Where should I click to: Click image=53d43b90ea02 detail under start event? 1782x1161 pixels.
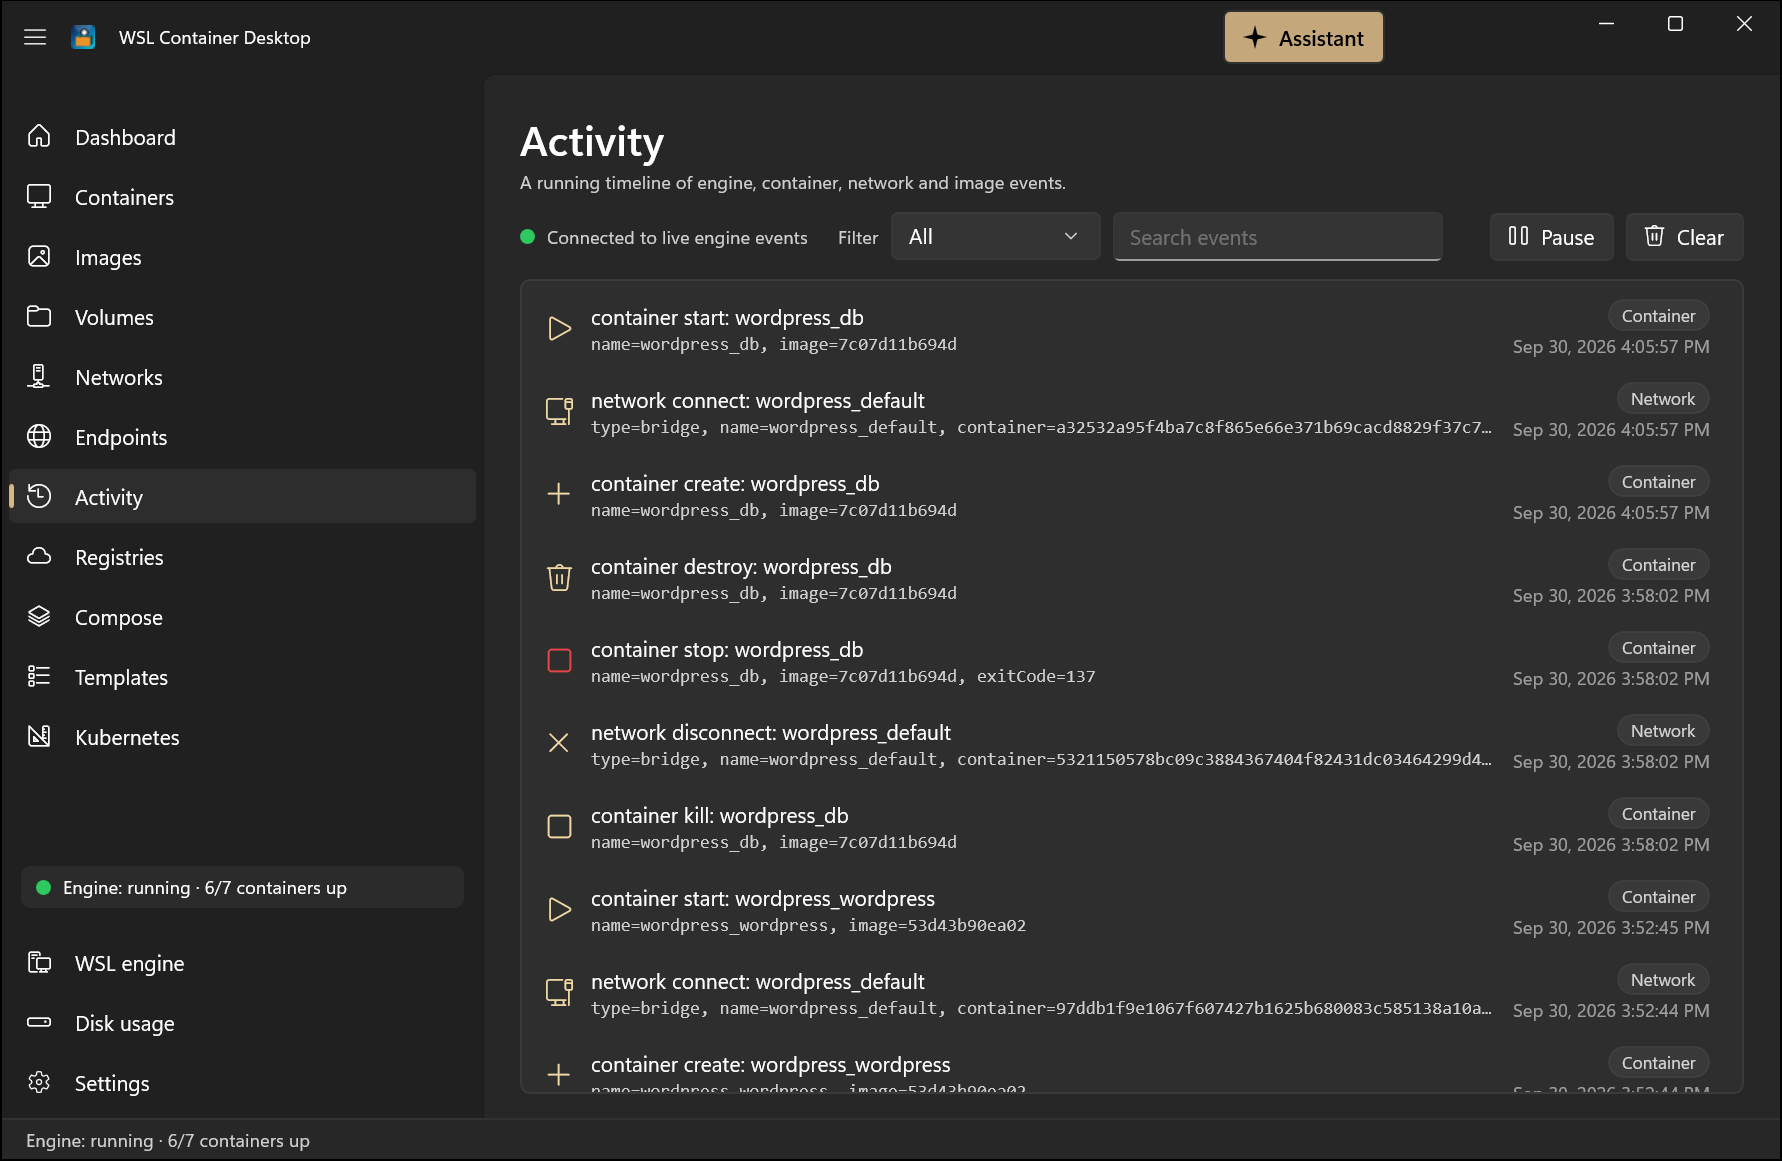coord(937,925)
